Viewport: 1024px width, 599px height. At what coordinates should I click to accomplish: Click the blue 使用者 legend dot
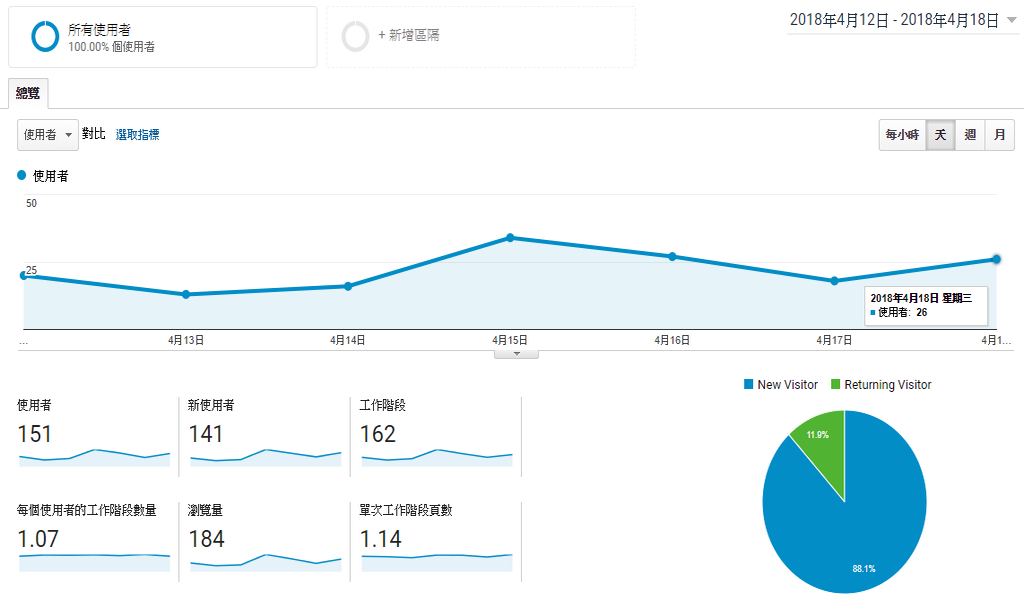[x=22, y=175]
